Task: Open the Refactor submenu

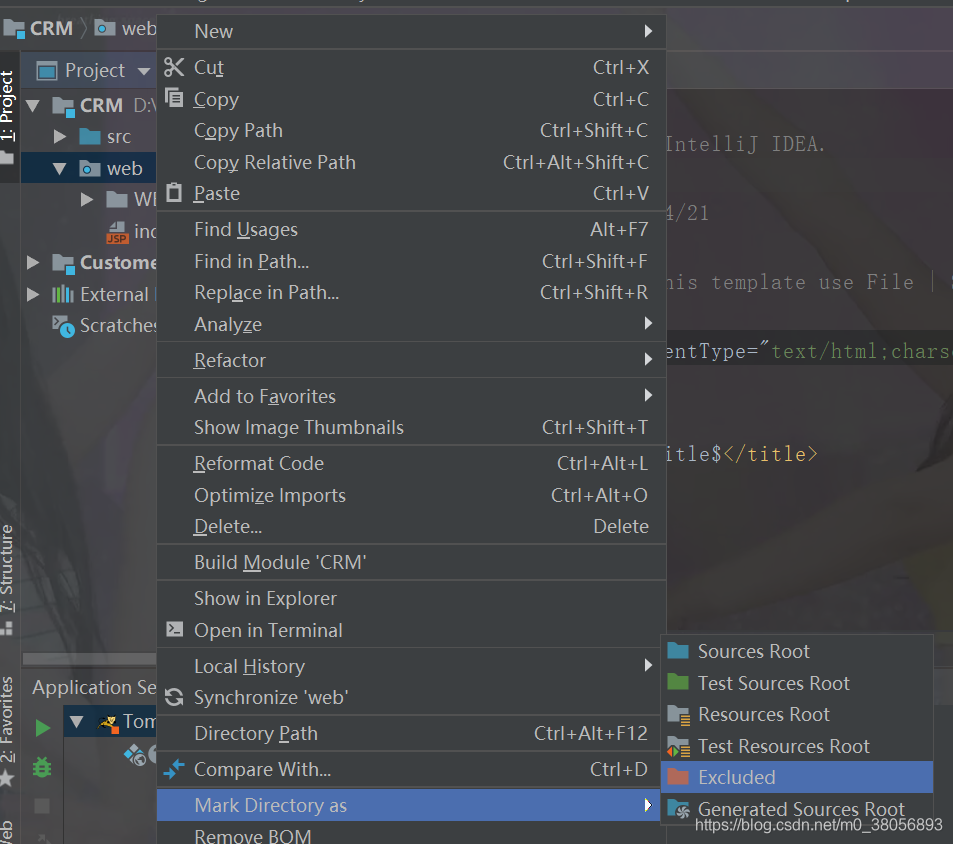Action: point(411,360)
